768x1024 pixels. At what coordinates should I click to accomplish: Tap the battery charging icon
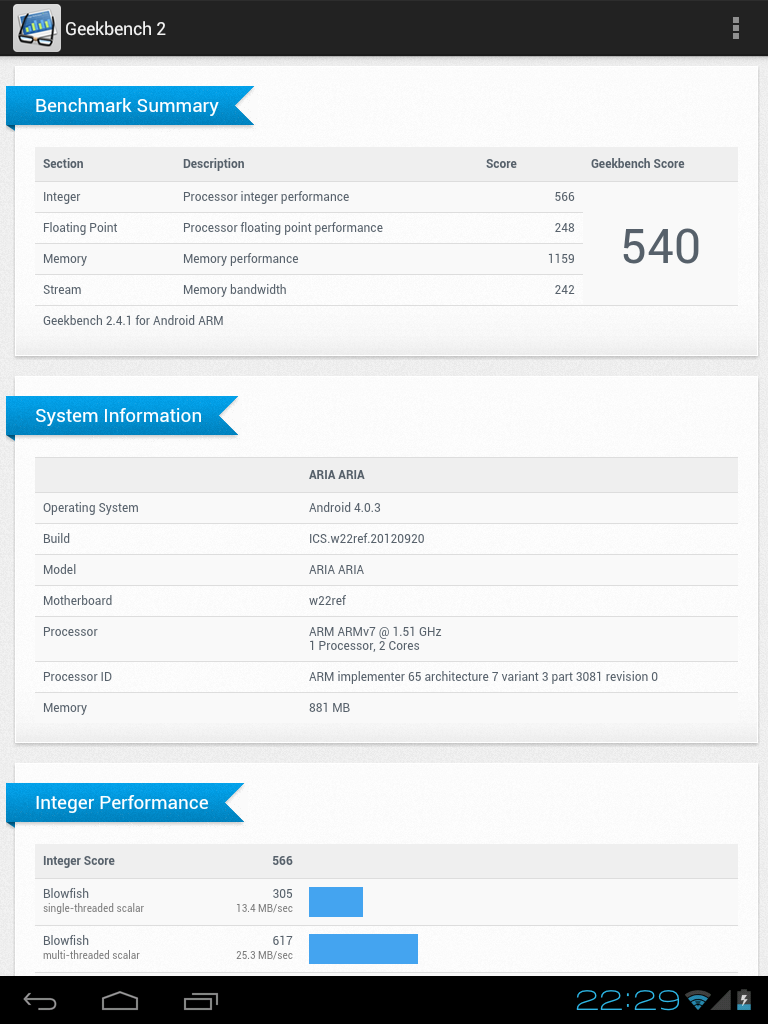(744, 999)
